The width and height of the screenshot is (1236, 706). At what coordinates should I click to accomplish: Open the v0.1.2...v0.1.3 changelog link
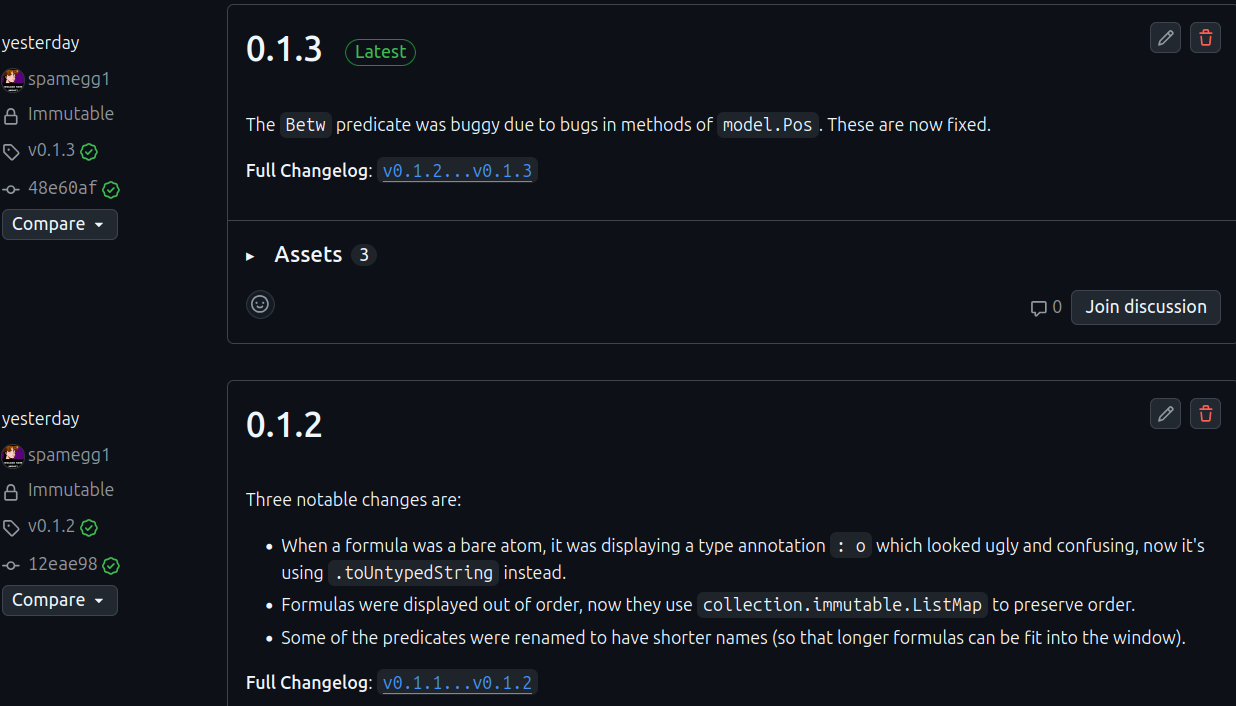coord(457,171)
